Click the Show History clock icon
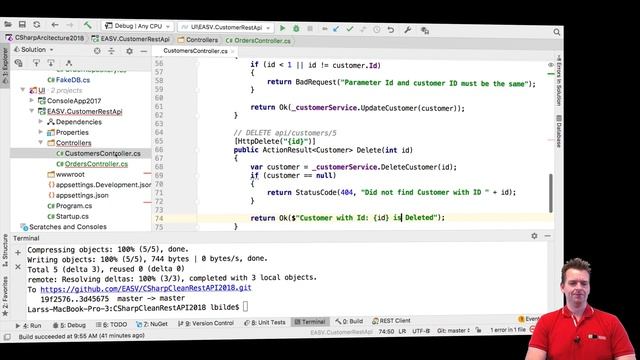Image resolution: width=640 pixels, height=360 pixels. 377,29
